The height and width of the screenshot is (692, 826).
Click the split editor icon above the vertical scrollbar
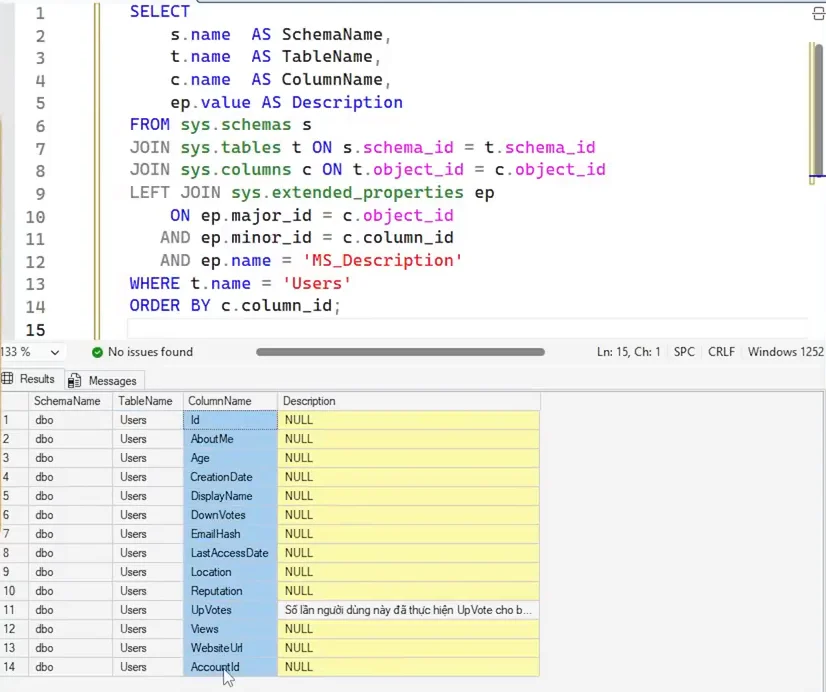(819, 13)
